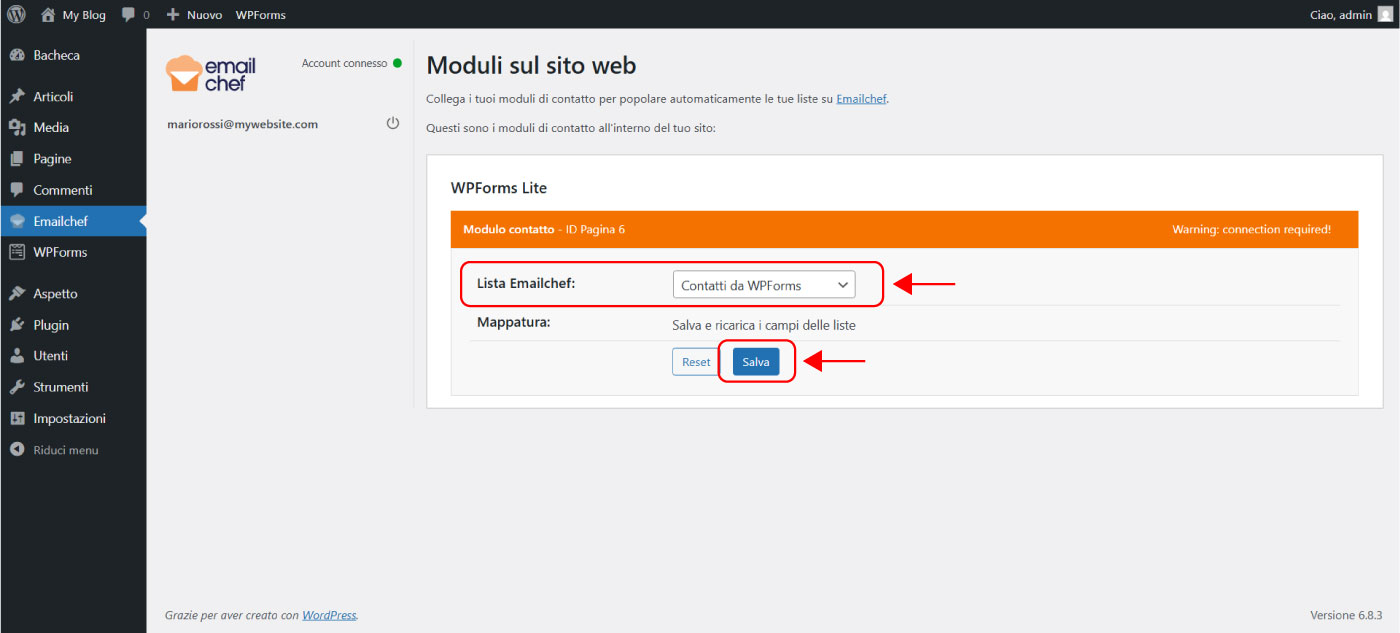Open Impostazioni settings menu
The height and width of the screenshot is (633, 1400).
tap(69, 418)
